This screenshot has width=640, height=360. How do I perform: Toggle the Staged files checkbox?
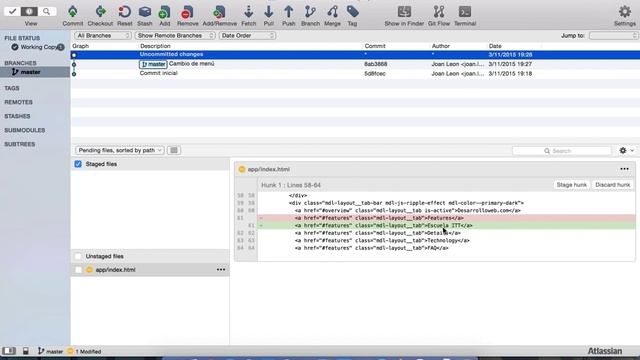[x=78, y=164]
